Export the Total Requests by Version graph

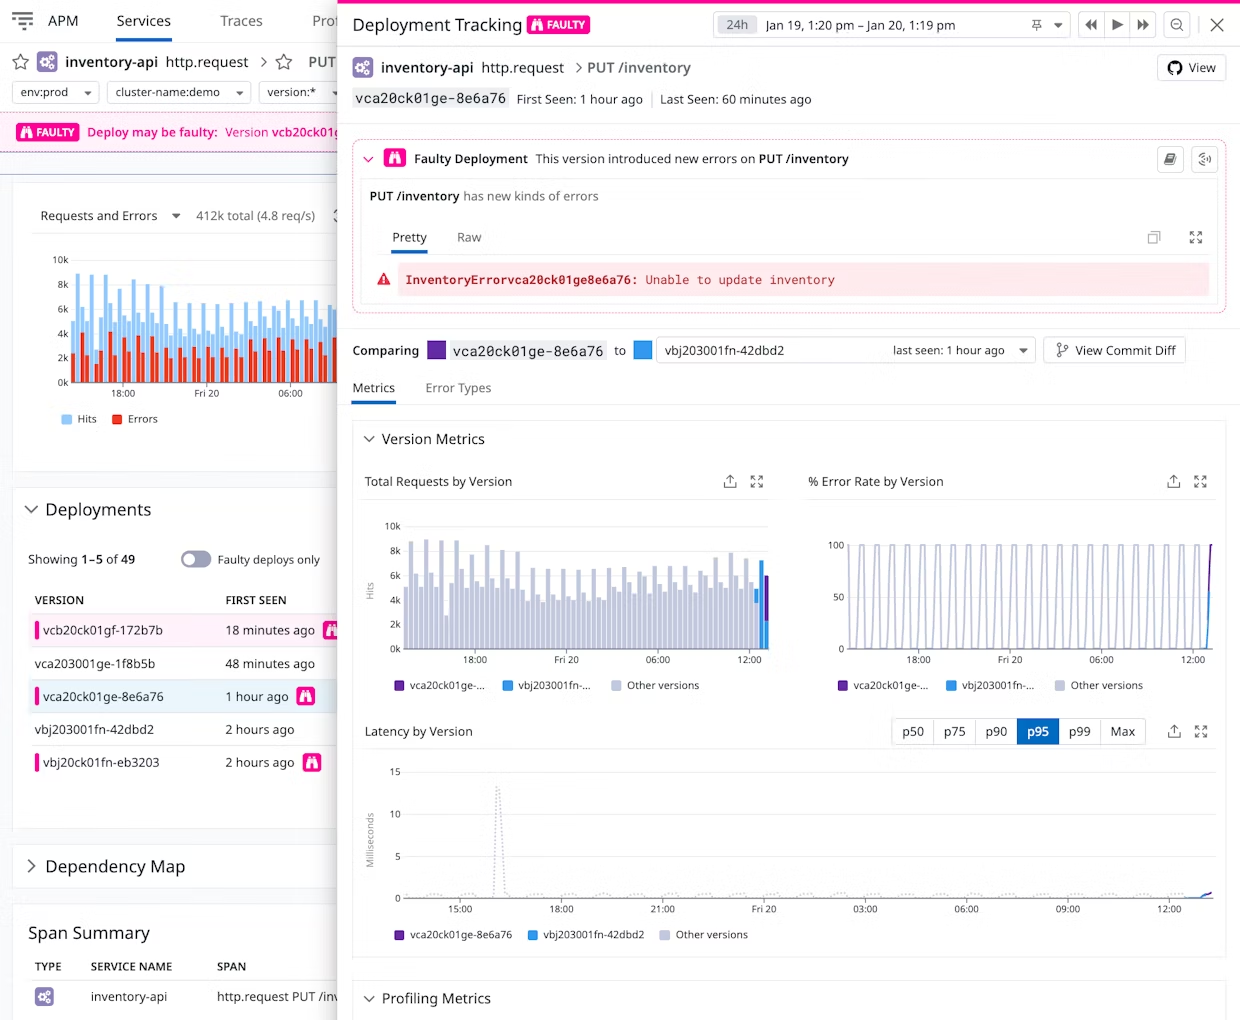(730, 482)
